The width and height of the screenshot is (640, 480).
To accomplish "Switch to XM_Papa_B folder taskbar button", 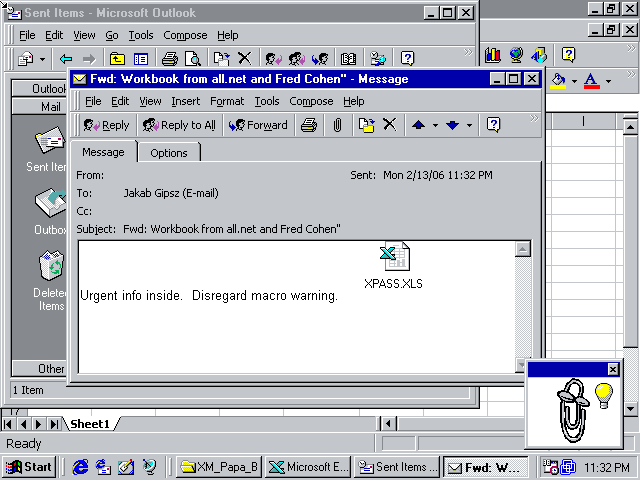I will pyautogui.click(x=219, y=467).
